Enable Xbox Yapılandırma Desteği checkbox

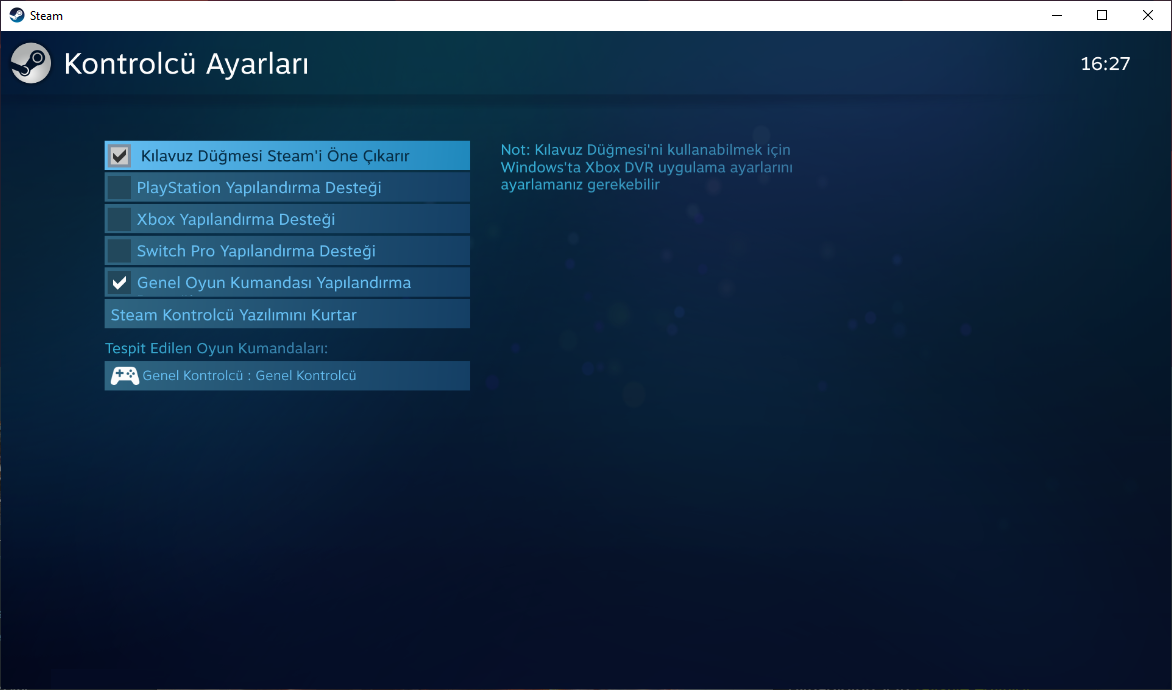[x=119, y=219]
